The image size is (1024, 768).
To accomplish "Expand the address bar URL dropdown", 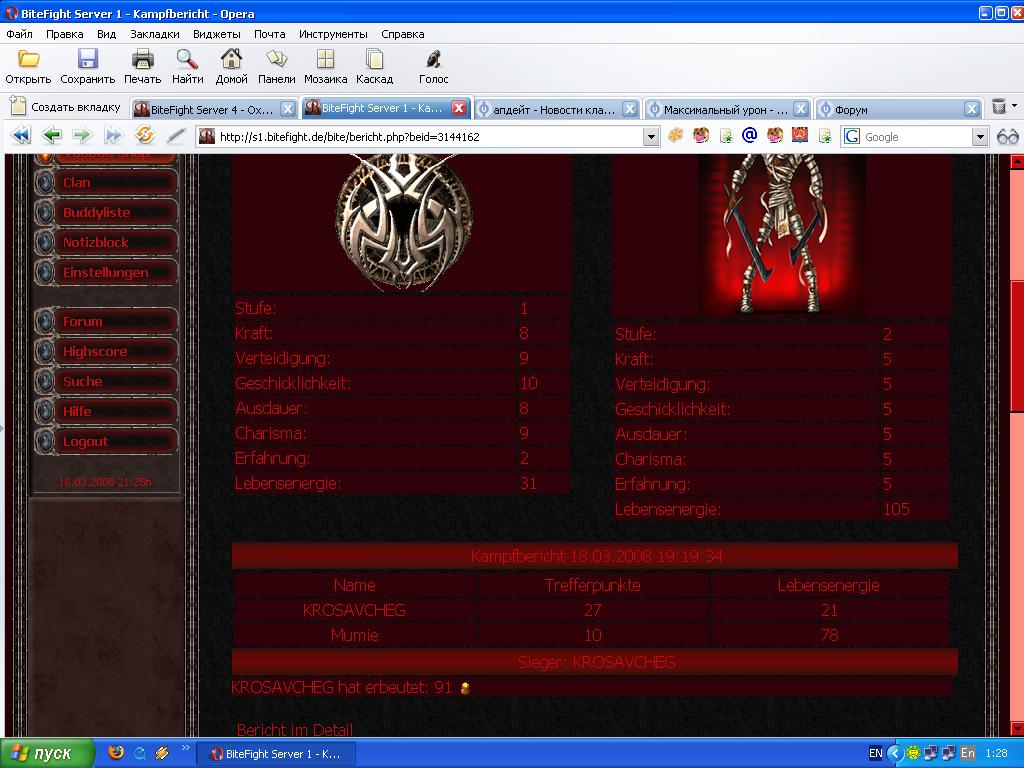I will 651,137.
